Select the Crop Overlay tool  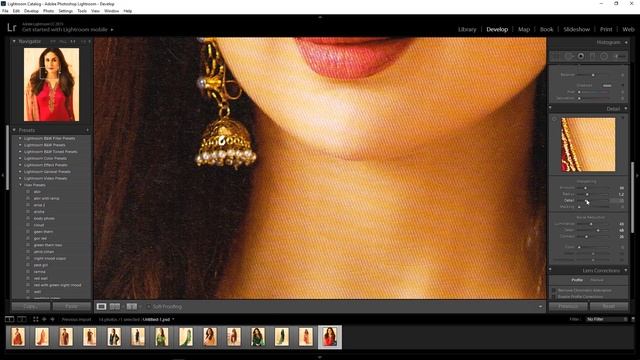click(x=556, y=56)
